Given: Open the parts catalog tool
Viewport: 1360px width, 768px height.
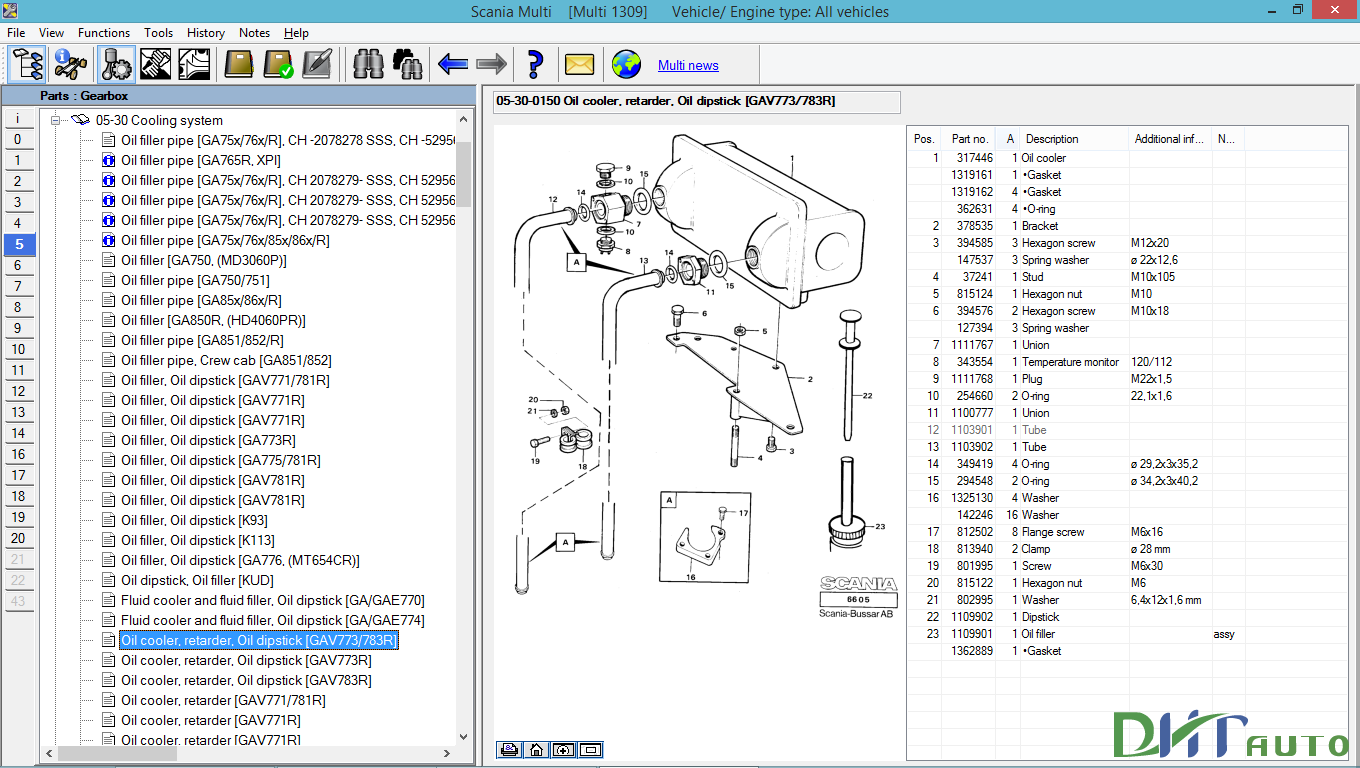Looking at the screenshot, I should tap(27, 64).
